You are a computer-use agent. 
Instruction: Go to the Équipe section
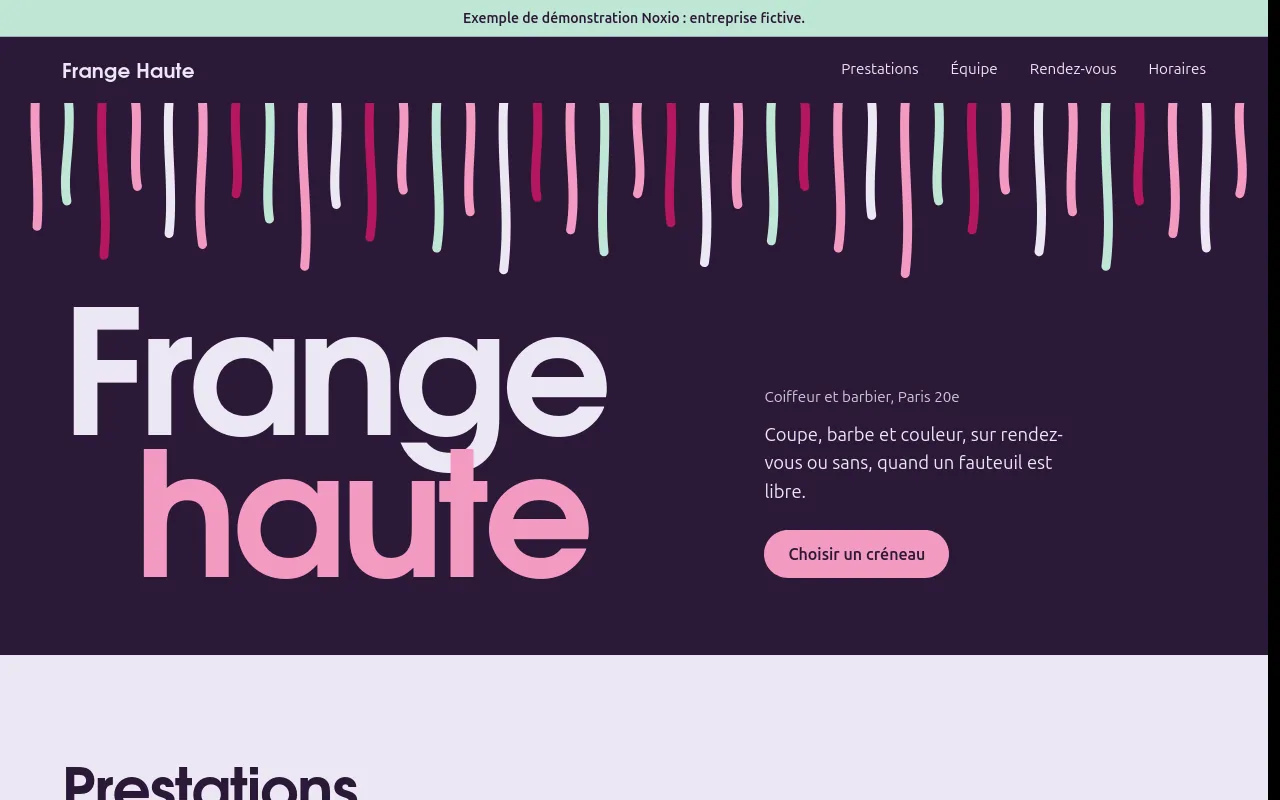point(974,69)
